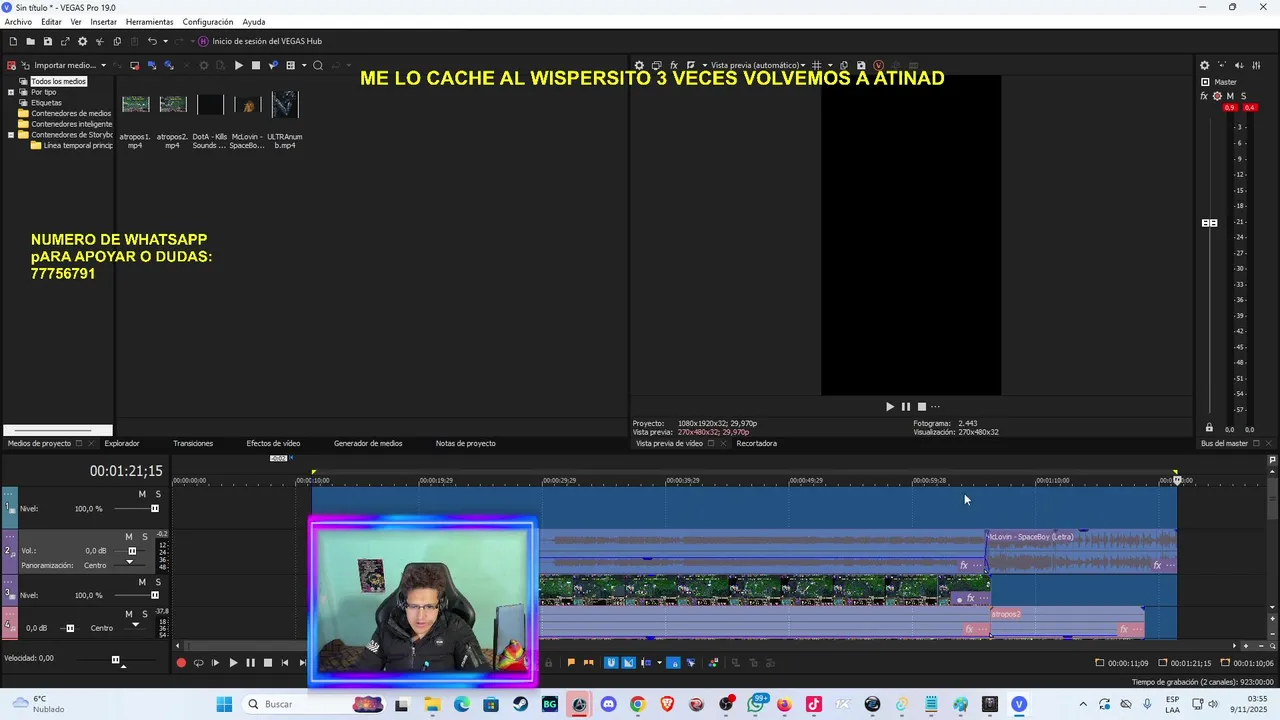
Task: Open preview properties gear in video preview
Action: [x=640, y=65]
